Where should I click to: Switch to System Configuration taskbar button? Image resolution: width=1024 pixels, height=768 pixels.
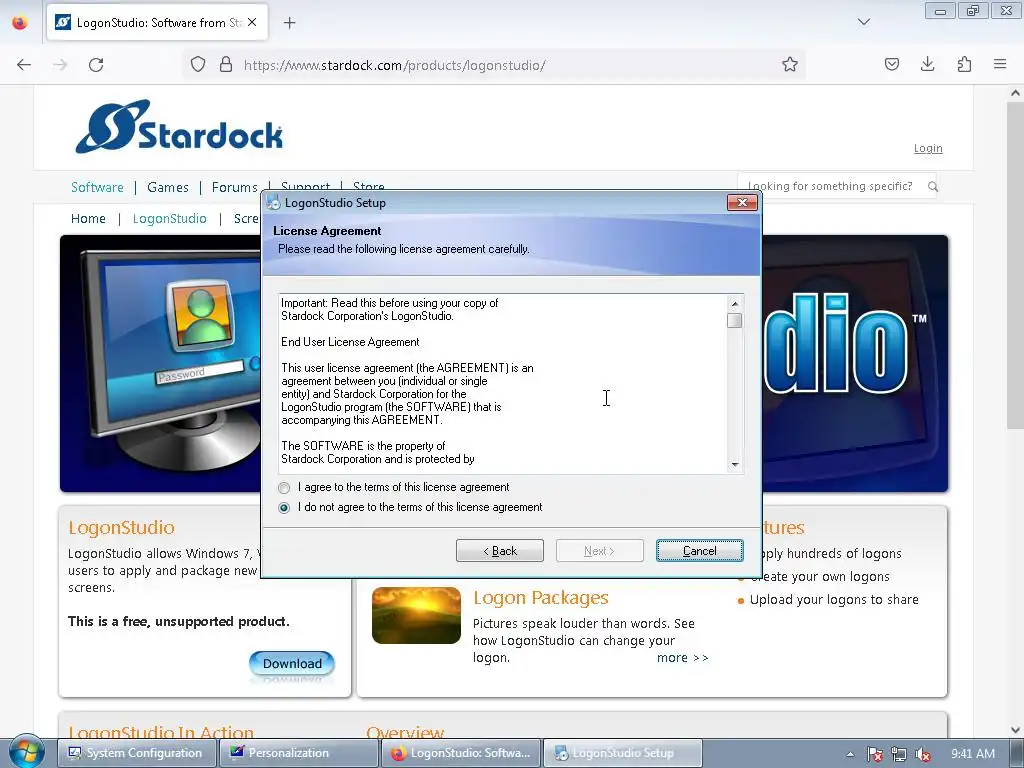click(135, 753)
